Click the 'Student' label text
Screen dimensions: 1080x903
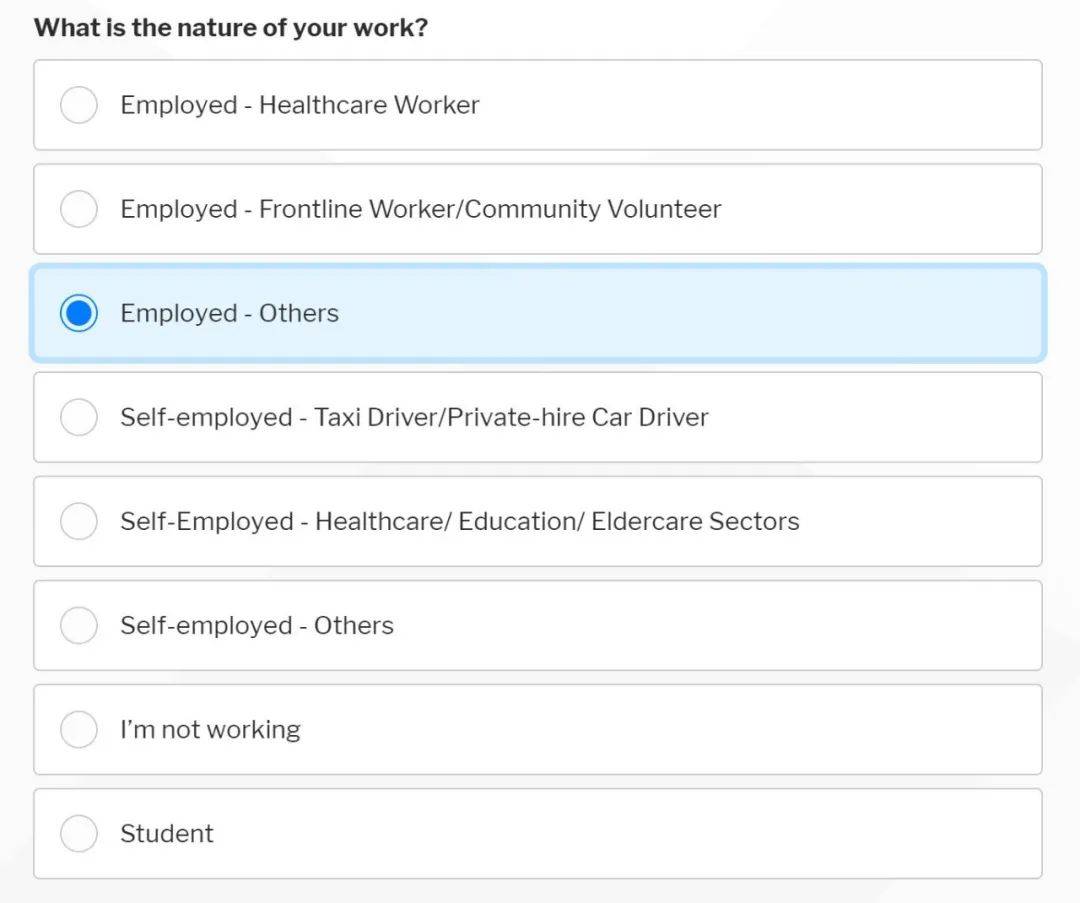(x=166, y=833)
